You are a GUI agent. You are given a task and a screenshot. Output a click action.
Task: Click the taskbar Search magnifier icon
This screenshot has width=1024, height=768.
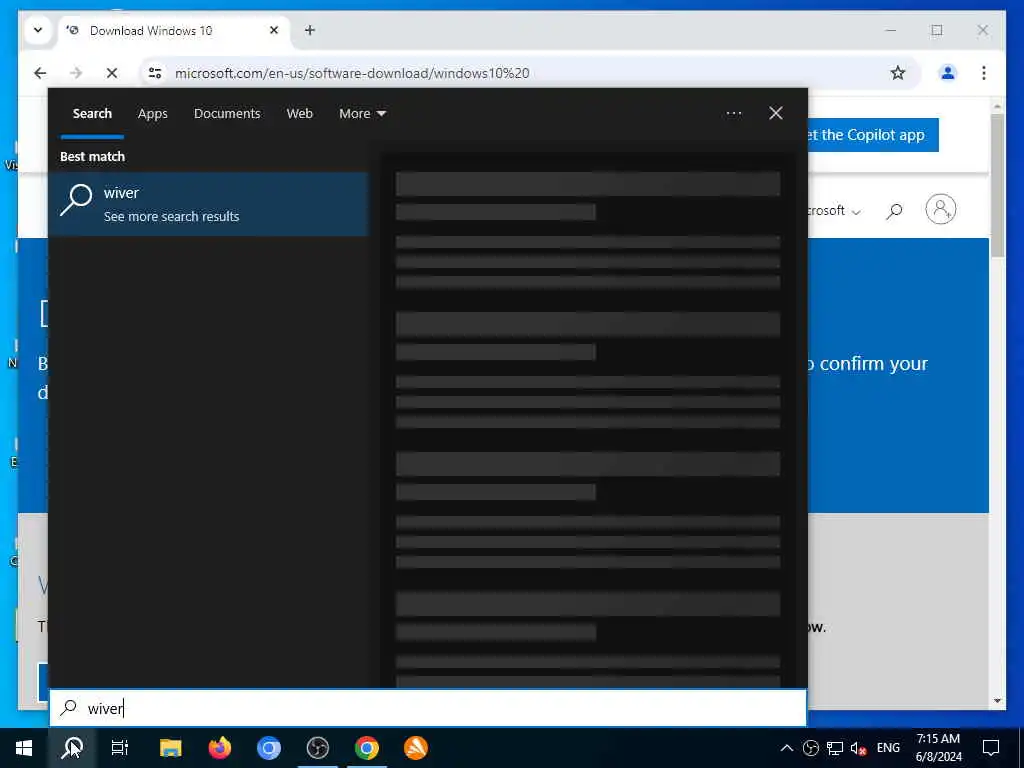(x=72, y=748)
